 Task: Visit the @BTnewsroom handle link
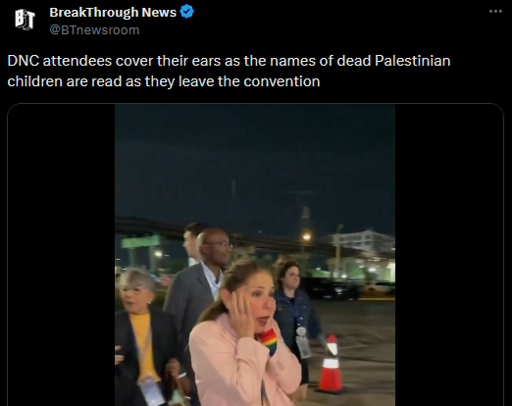[94, 30]
